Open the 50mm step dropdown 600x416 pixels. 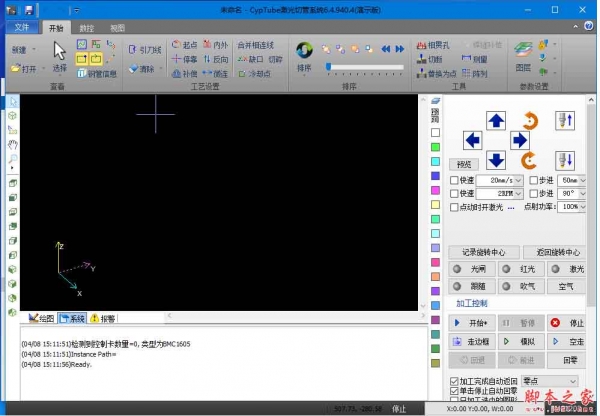coord(583,180)
